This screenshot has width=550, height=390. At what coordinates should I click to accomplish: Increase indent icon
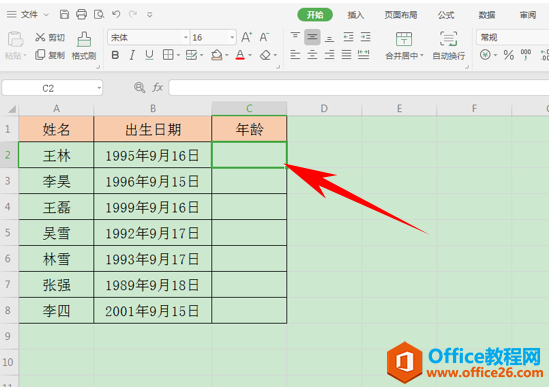click(x=365, y=37)
